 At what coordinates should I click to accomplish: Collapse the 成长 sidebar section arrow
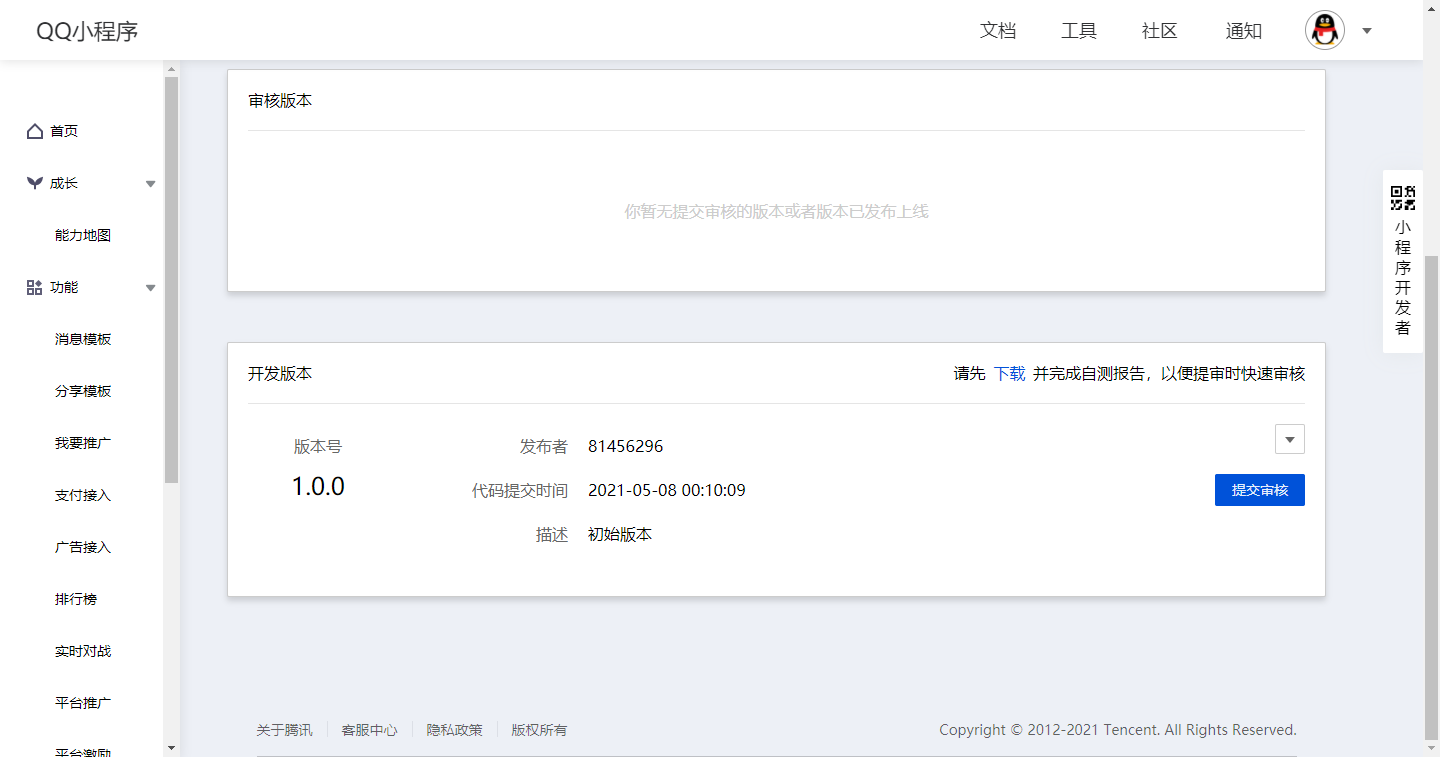(150, 184)
